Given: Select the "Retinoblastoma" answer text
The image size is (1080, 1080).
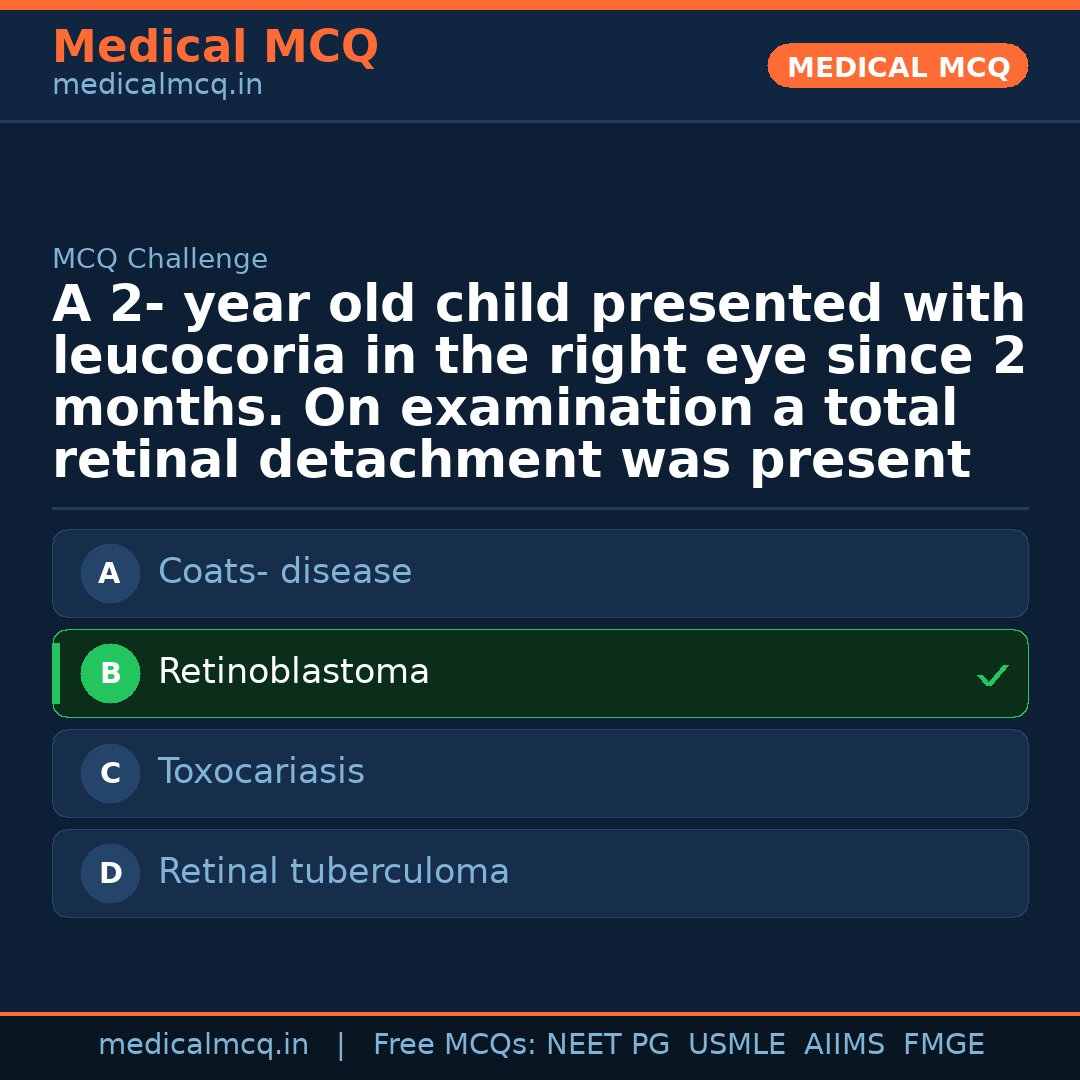Looking at the screenshot, I should tap(294, 673).
